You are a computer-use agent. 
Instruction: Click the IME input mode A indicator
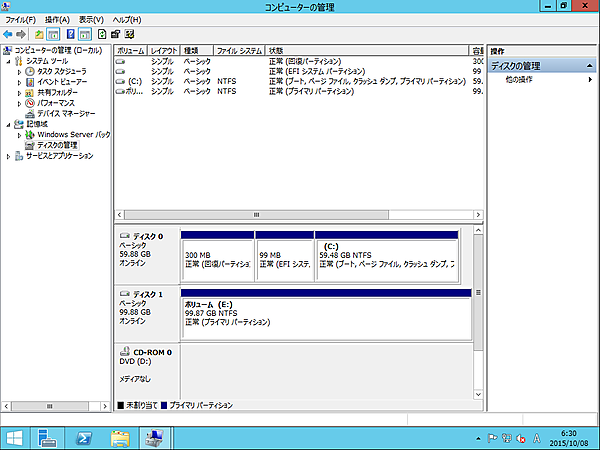pos(537,439)
